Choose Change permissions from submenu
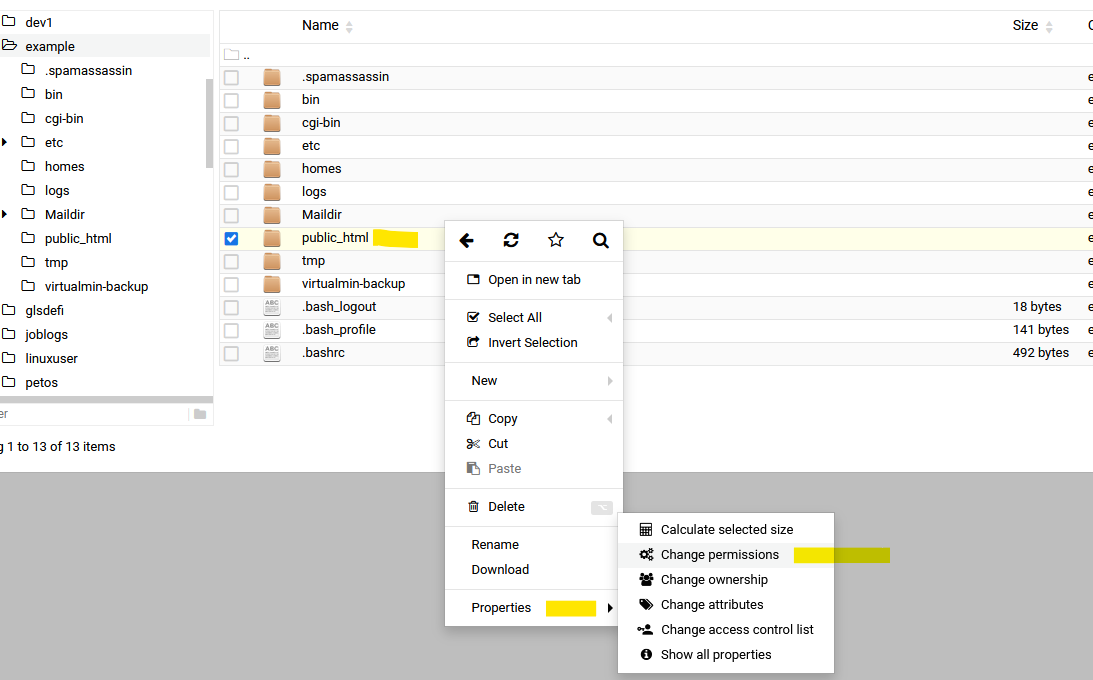The image size is (1093, 680). click(x=719, y=555)
